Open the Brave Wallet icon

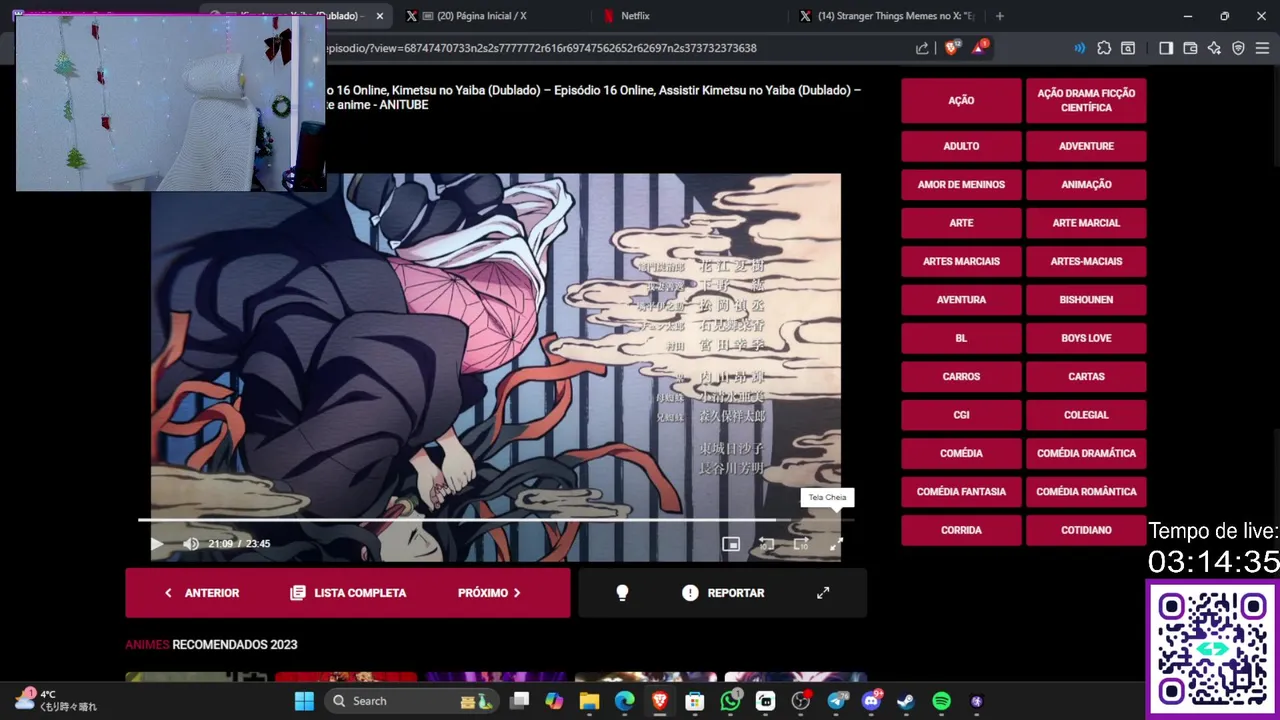[x=1190, y=48]
